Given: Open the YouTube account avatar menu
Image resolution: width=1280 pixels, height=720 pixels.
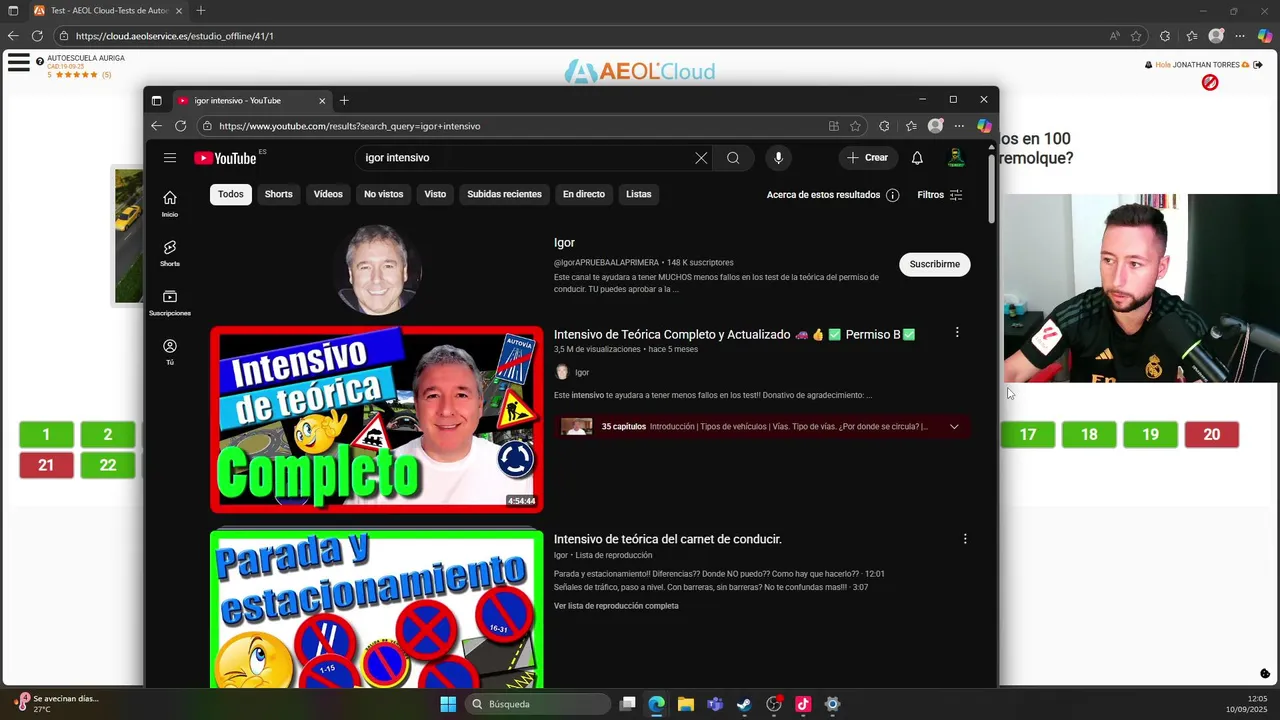Looking at the screenshot, I should click(956, 158).
